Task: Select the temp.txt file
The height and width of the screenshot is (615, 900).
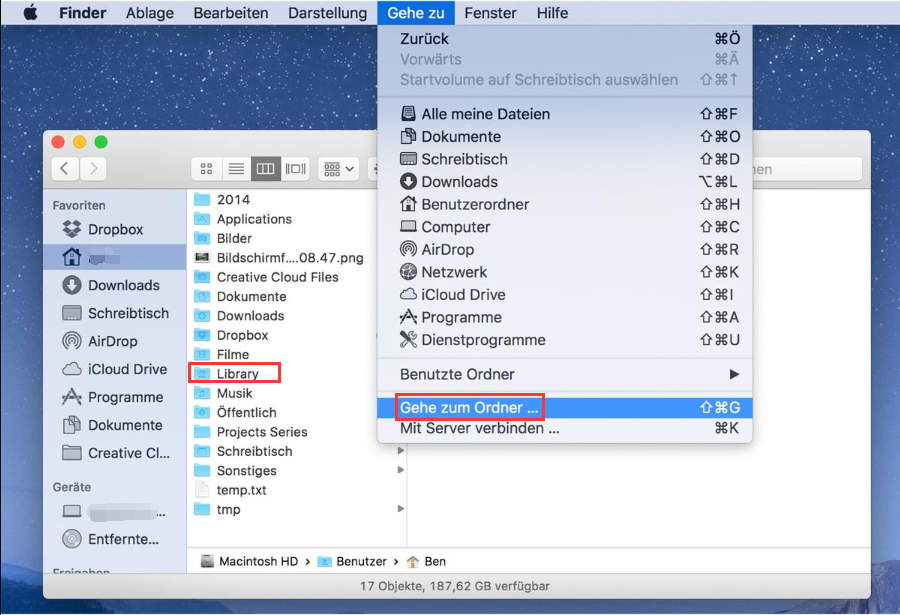Action: pyautogui.click(x=241, y=490)
